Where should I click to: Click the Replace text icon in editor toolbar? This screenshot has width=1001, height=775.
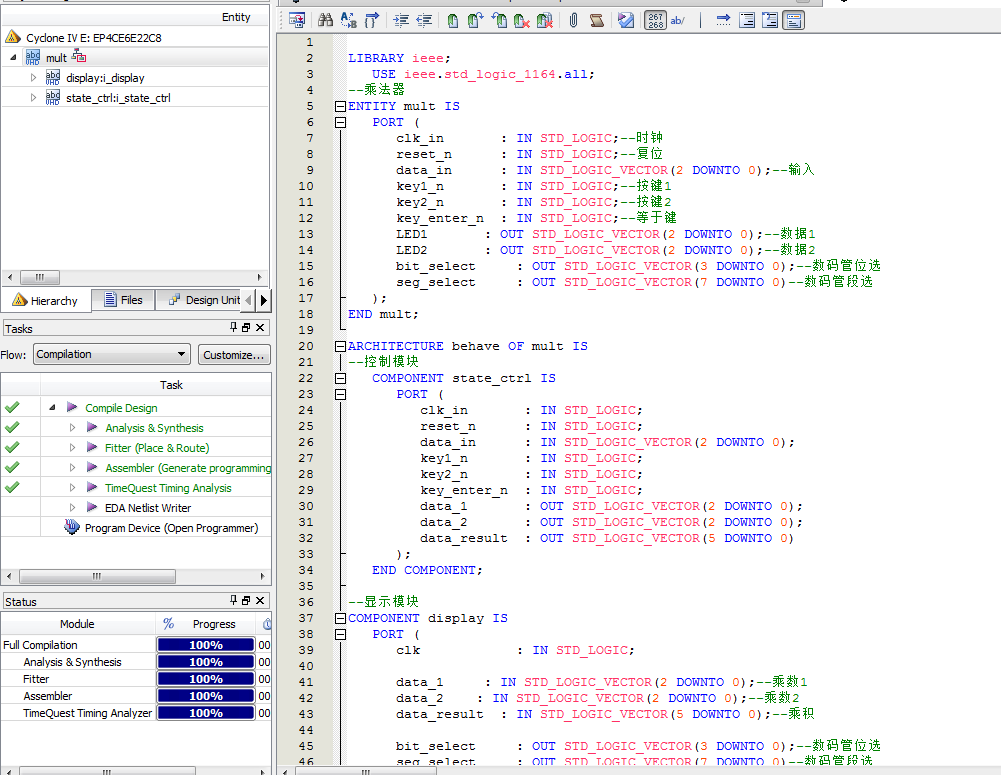tap(348, 20)
